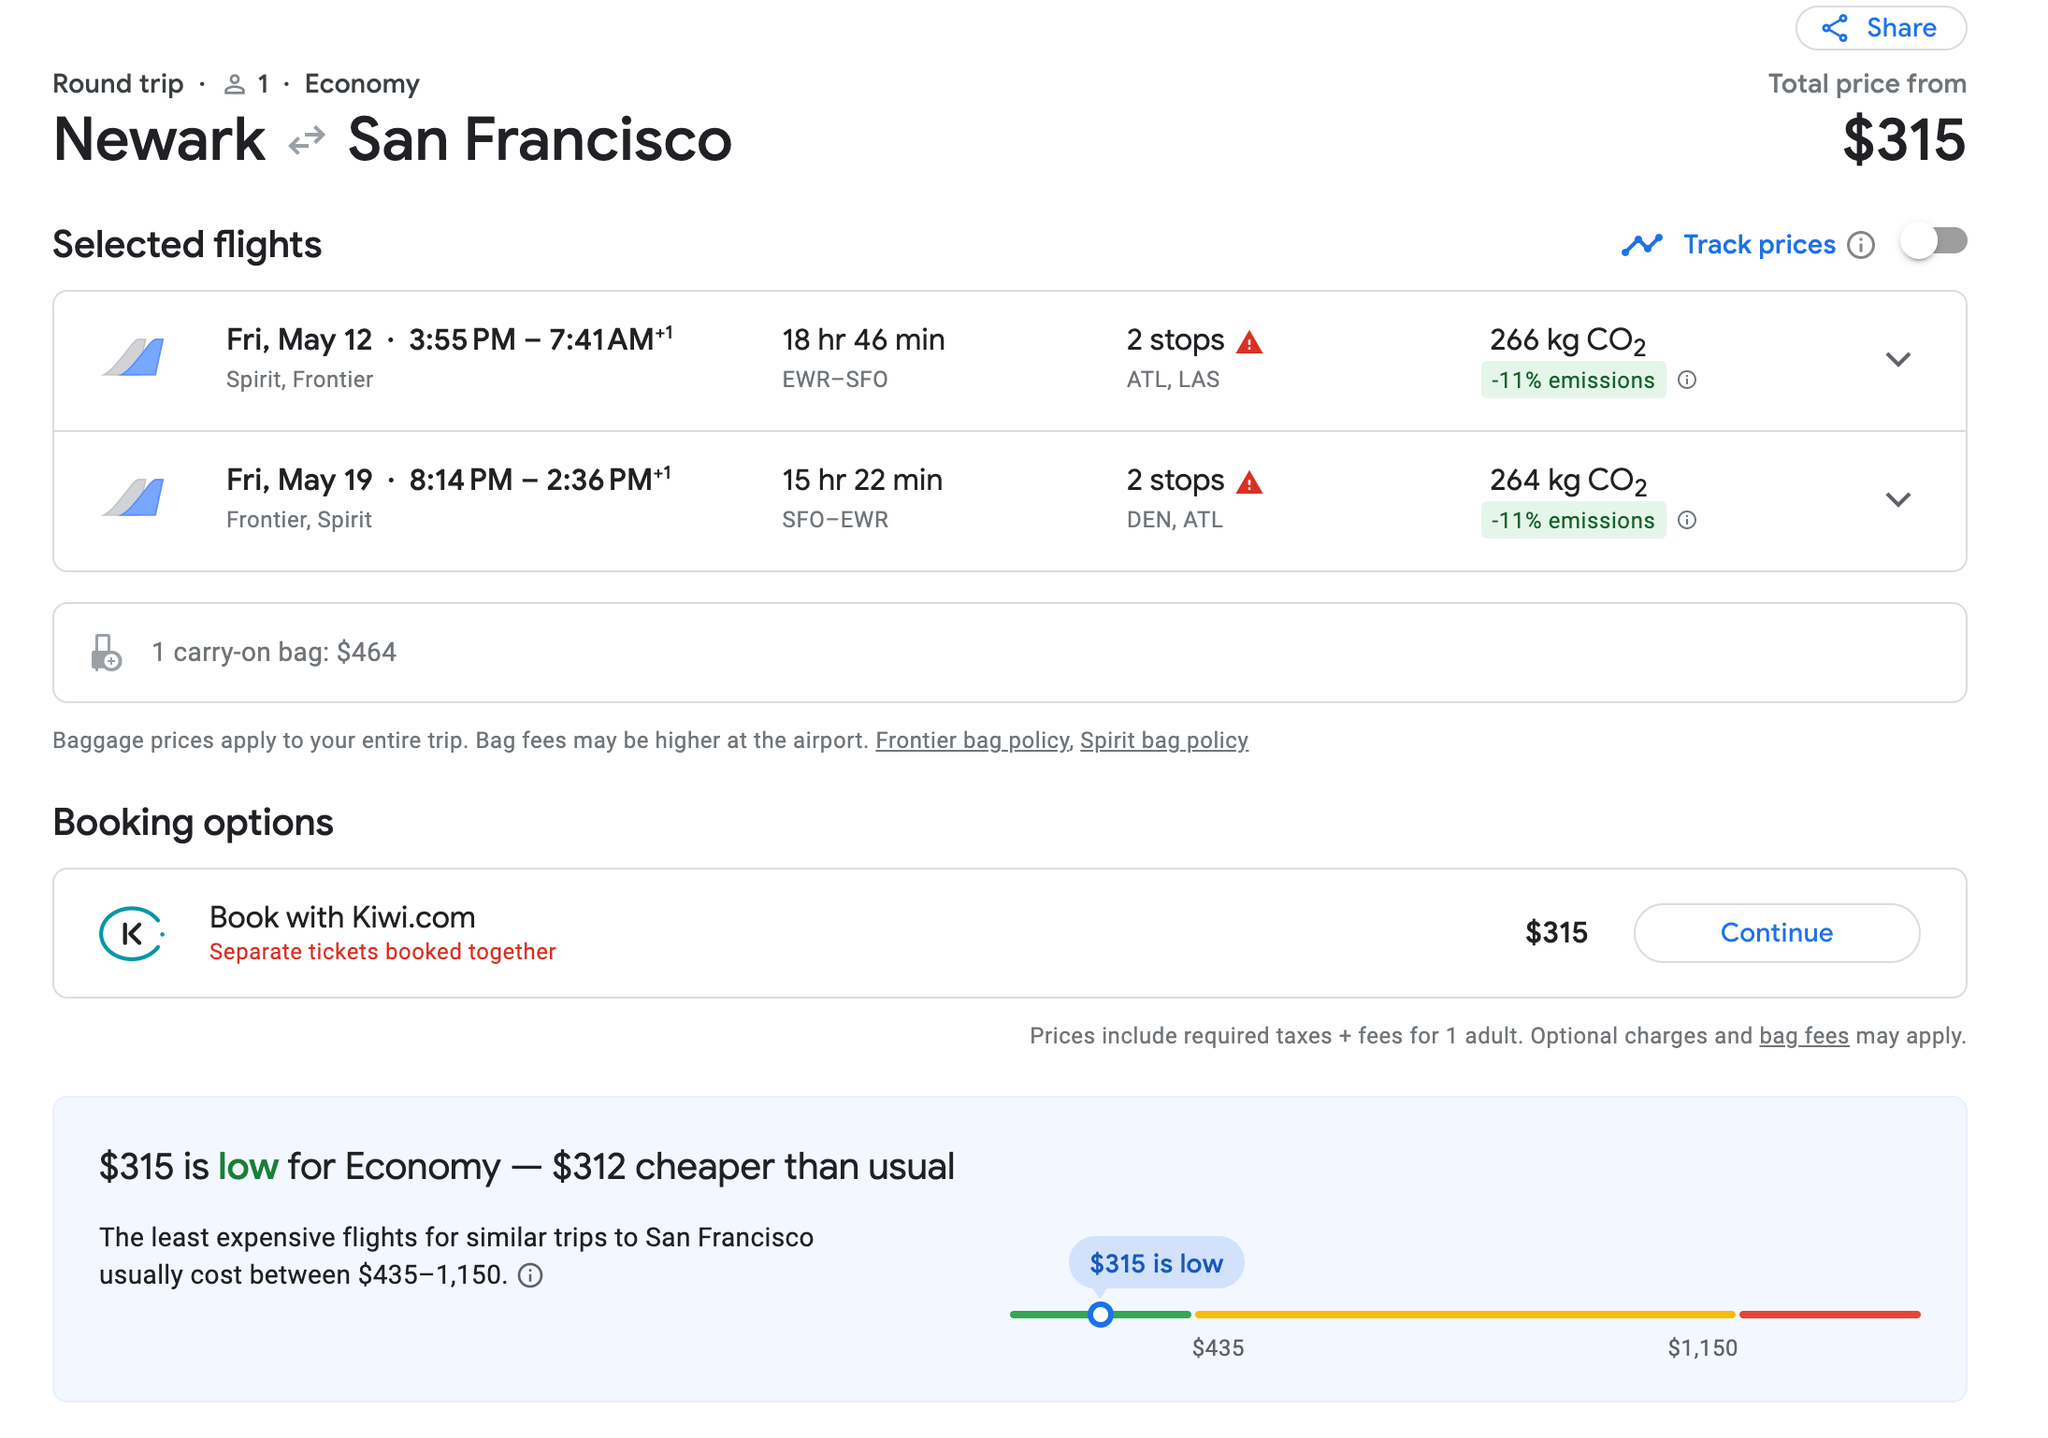This screenshot has width=2048, height=1438.
Task: Click the warning icon on the May 19 flight stops
Action: point(1251,481)
